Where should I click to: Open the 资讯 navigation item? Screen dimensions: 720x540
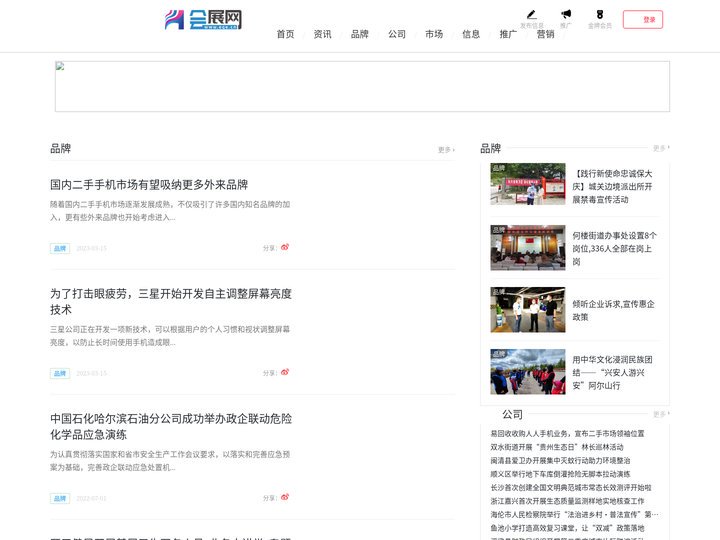[322, 34]
